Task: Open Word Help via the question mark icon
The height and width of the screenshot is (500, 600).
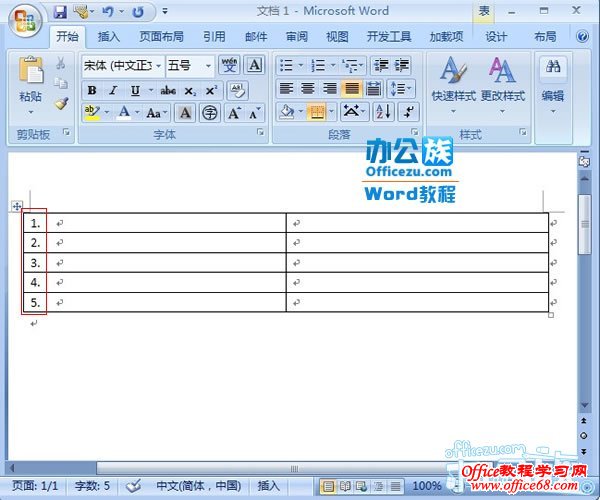Action: pyautogui.click(x=582, y=37)
